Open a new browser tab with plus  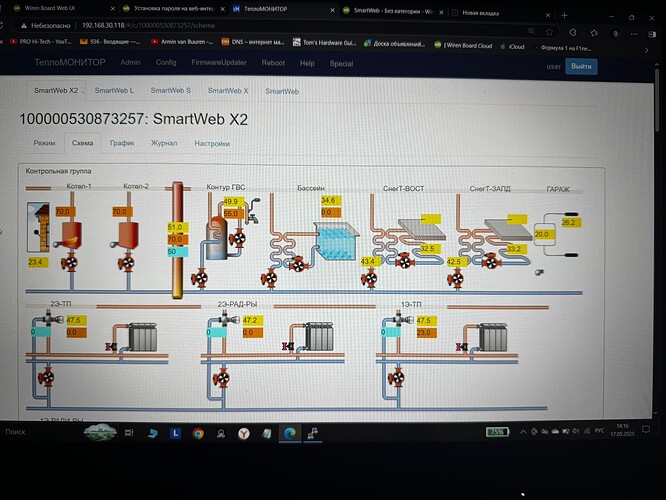point(564,16)
